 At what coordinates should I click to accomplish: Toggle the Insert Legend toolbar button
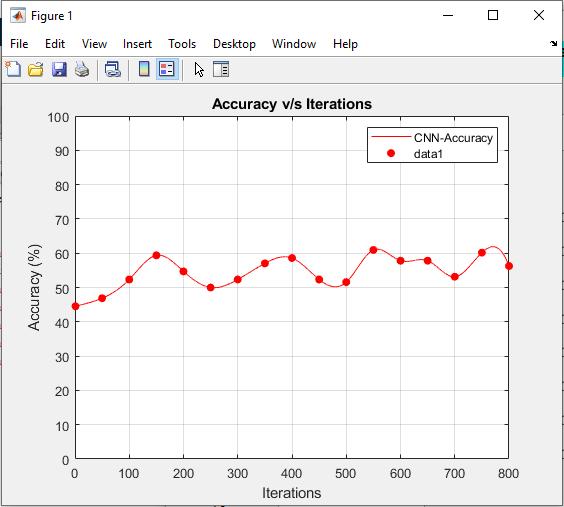[x=167, y=69]
